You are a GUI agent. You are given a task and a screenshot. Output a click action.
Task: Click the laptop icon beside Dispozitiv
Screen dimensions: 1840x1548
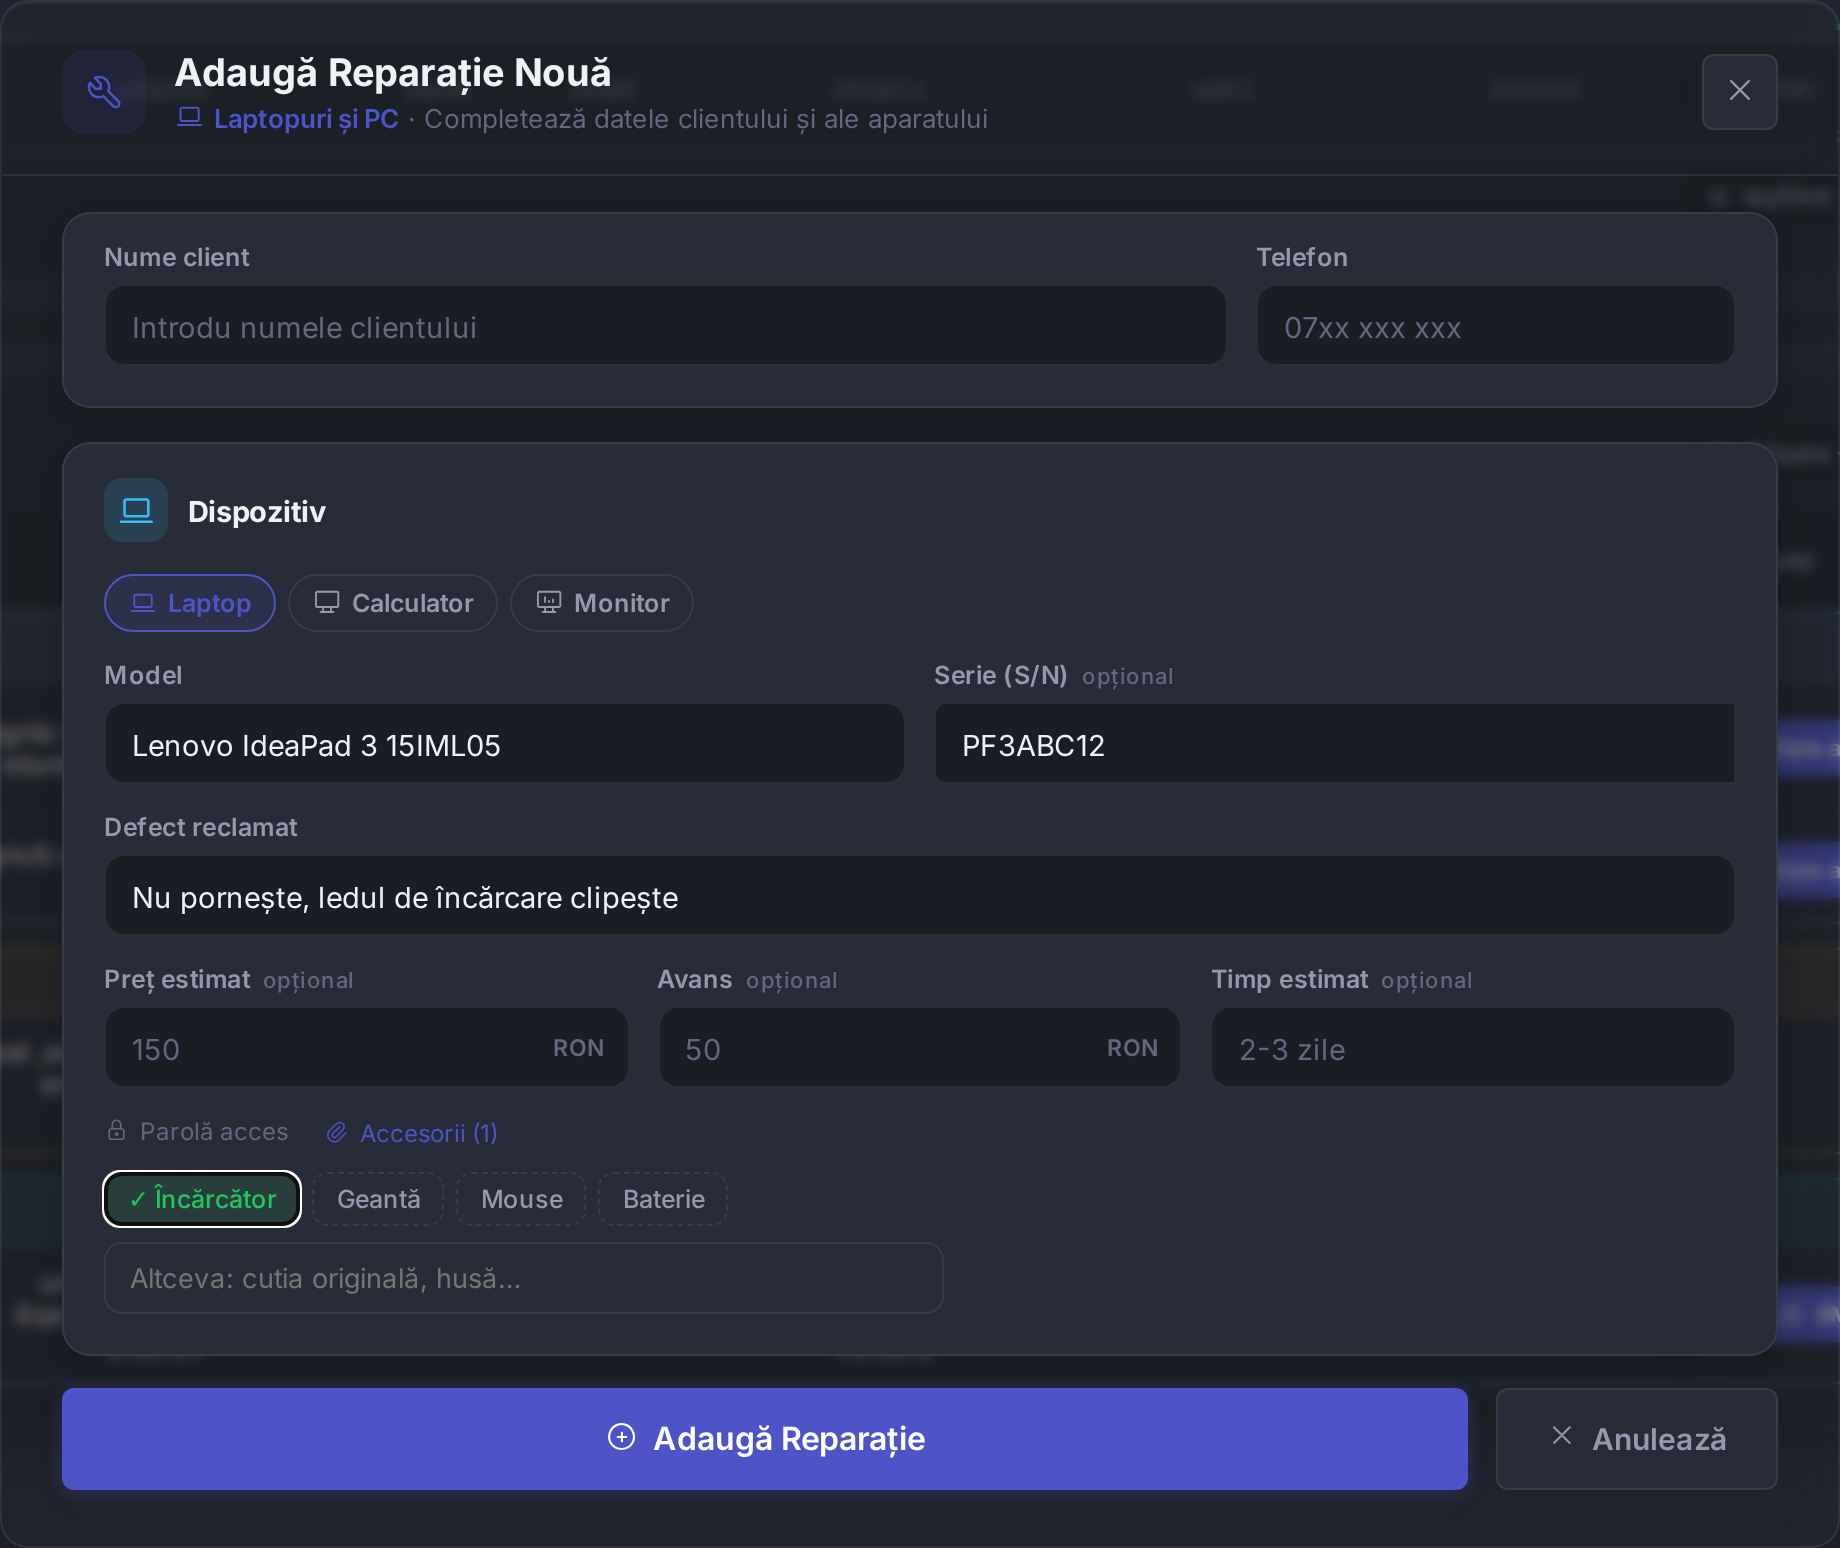pyautogui.click(x=136, y=510)
